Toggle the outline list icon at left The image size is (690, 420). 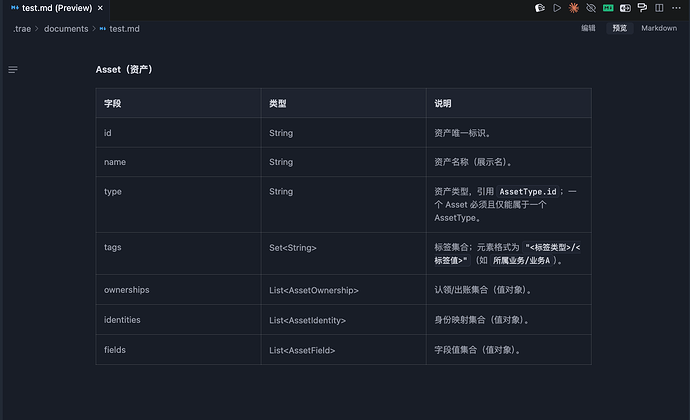click(13, 70)
